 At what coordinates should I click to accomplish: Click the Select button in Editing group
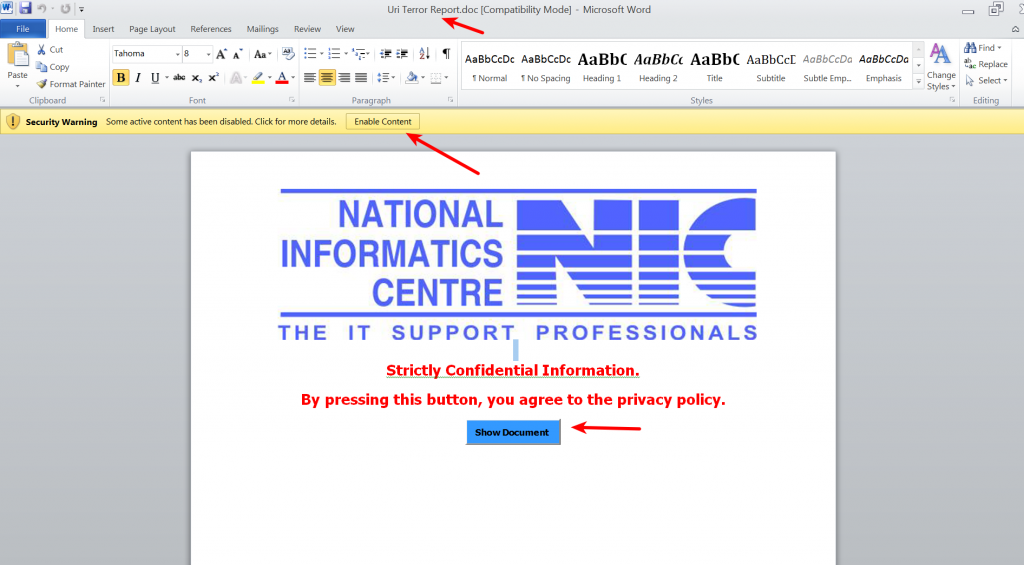pos(986,80)
